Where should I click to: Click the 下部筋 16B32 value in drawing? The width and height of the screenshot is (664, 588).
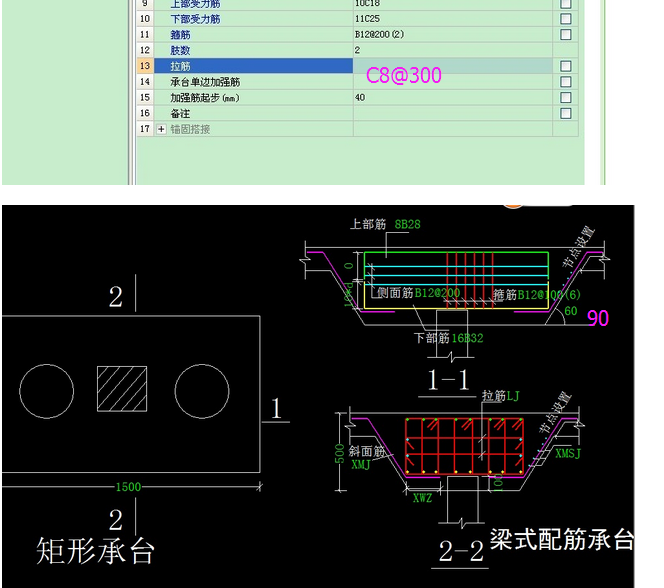pos(467,338)
